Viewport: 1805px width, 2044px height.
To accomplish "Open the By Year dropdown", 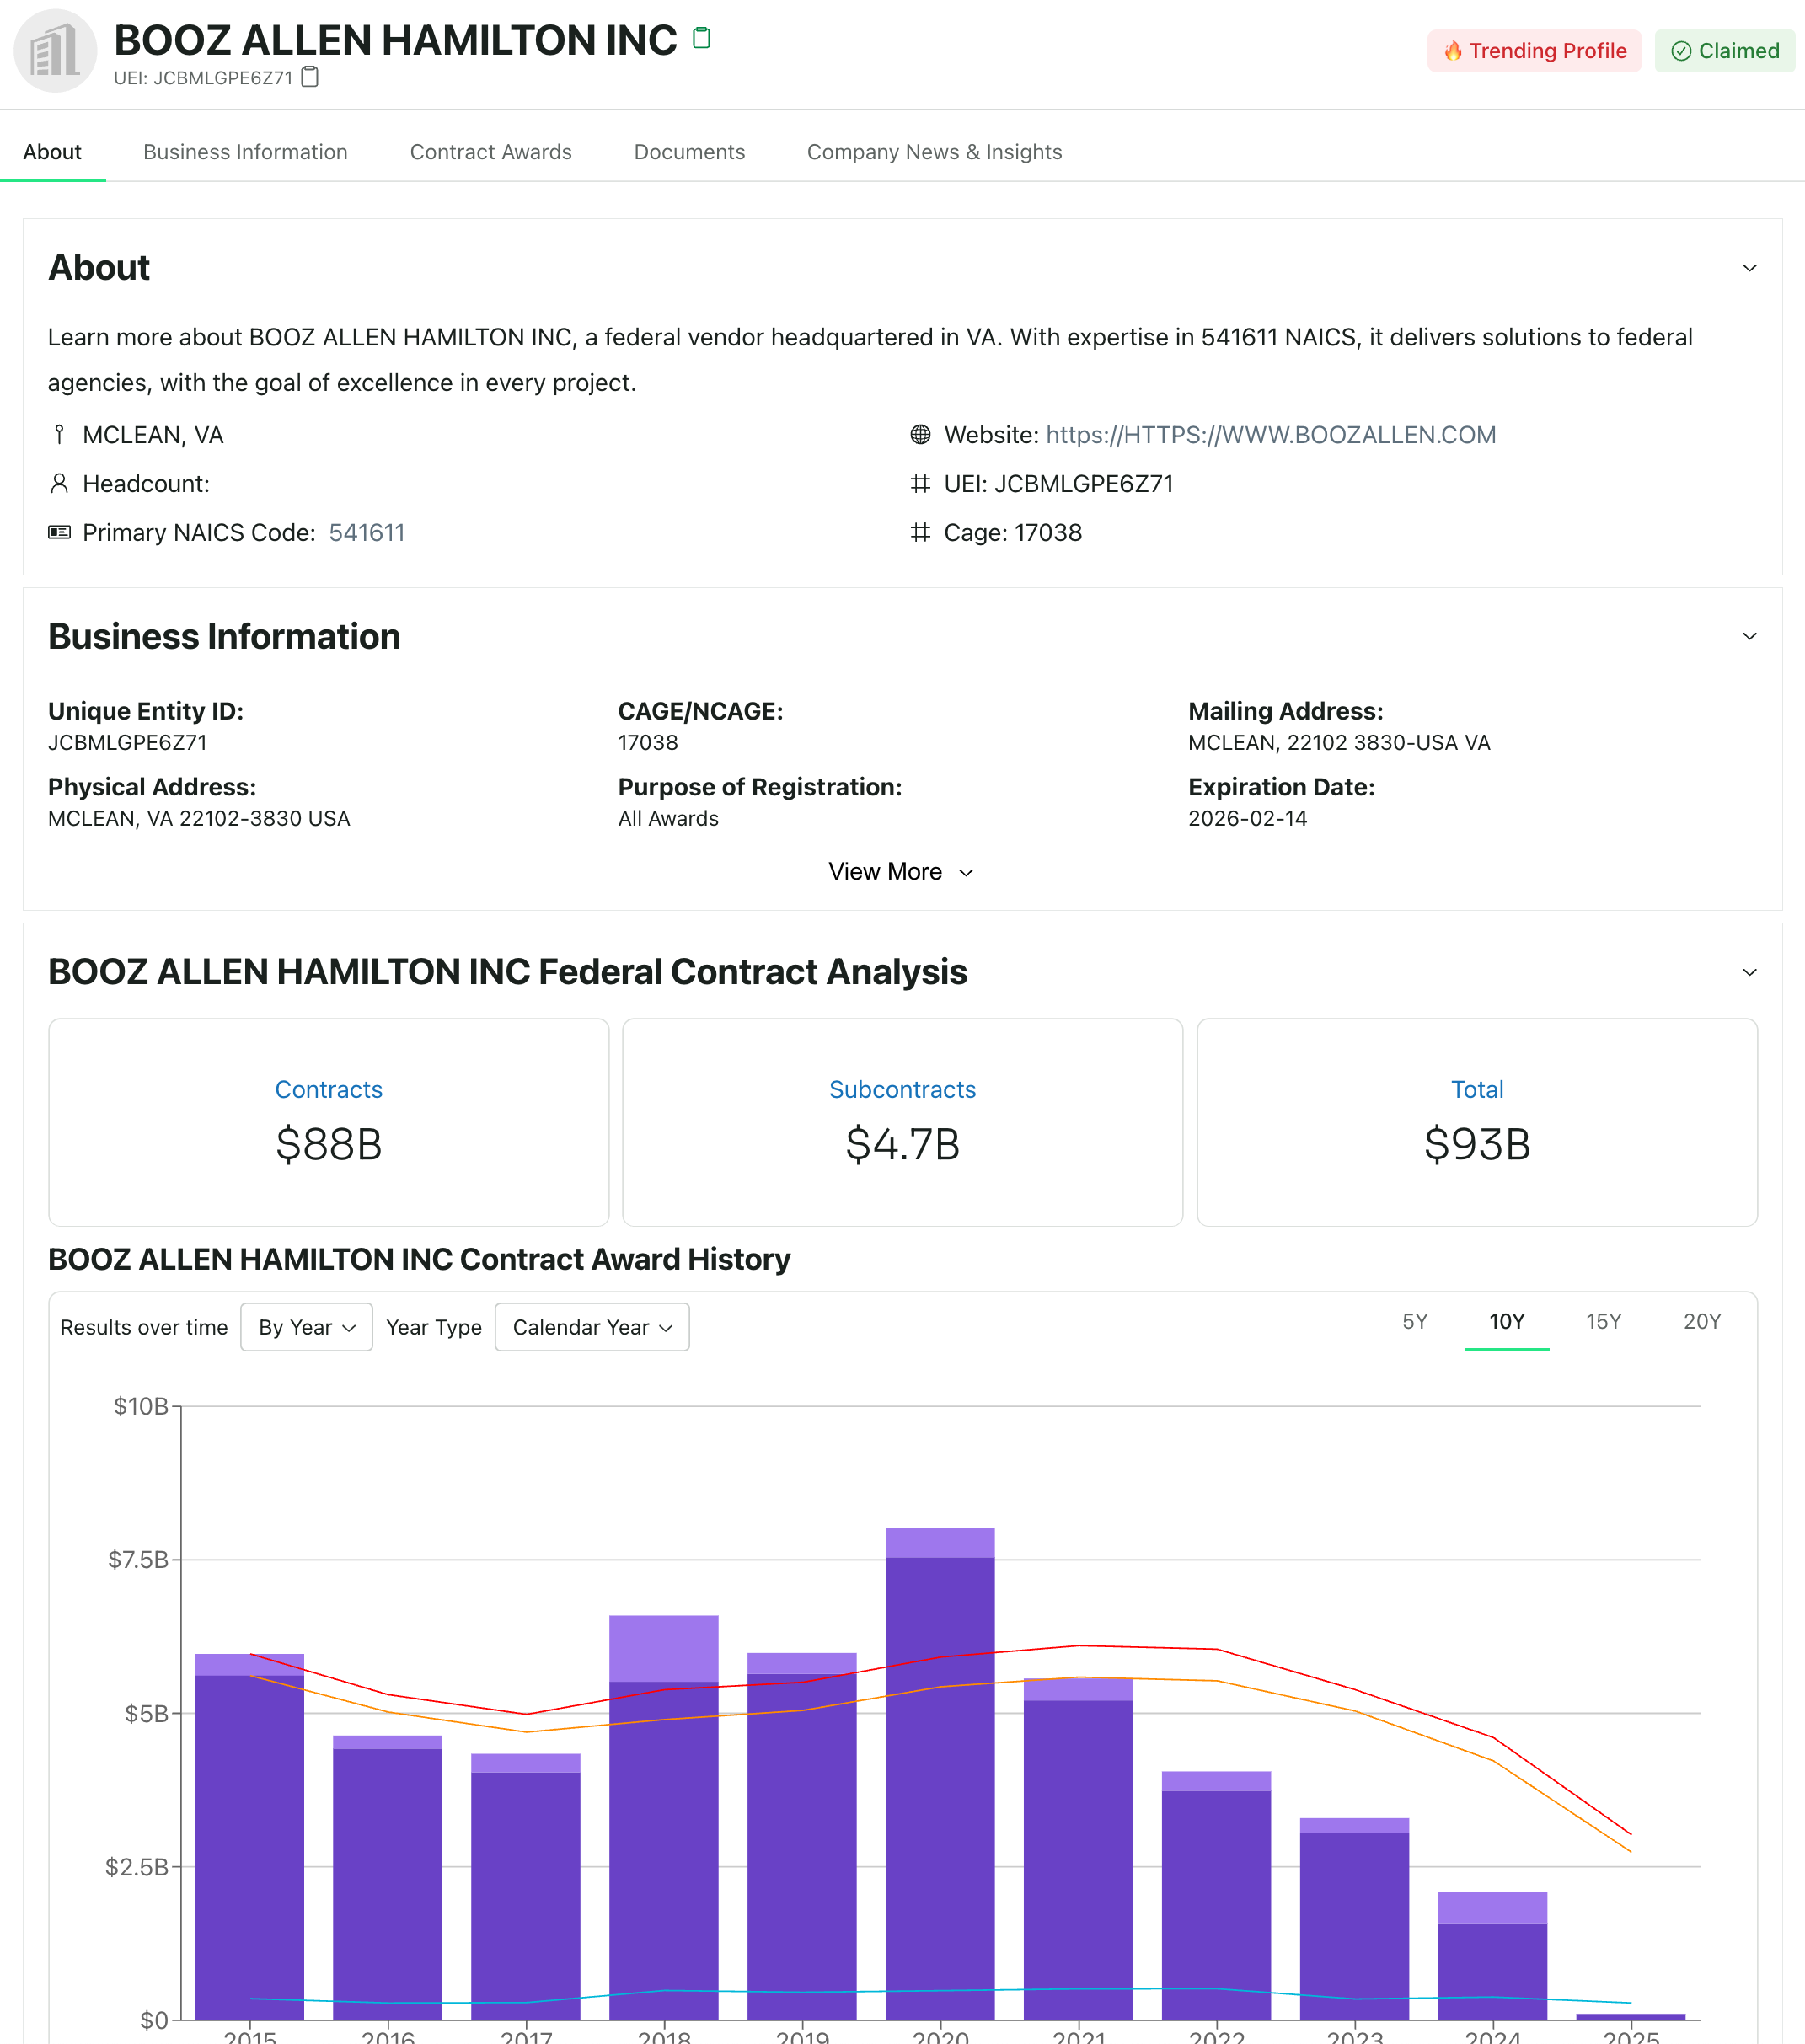I will (306, 1327).
